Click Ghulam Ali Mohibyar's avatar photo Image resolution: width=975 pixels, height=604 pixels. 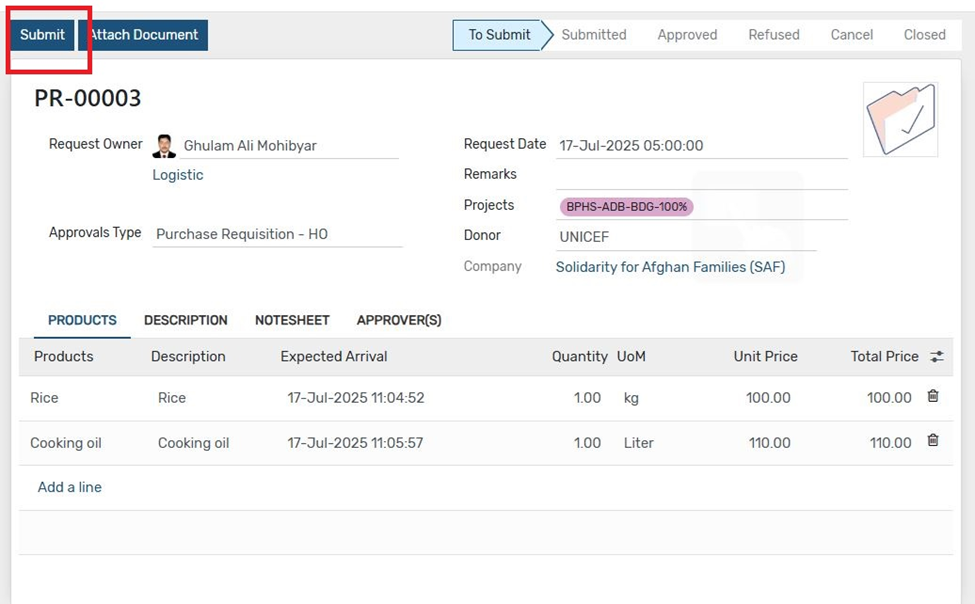tap(164, 146)
